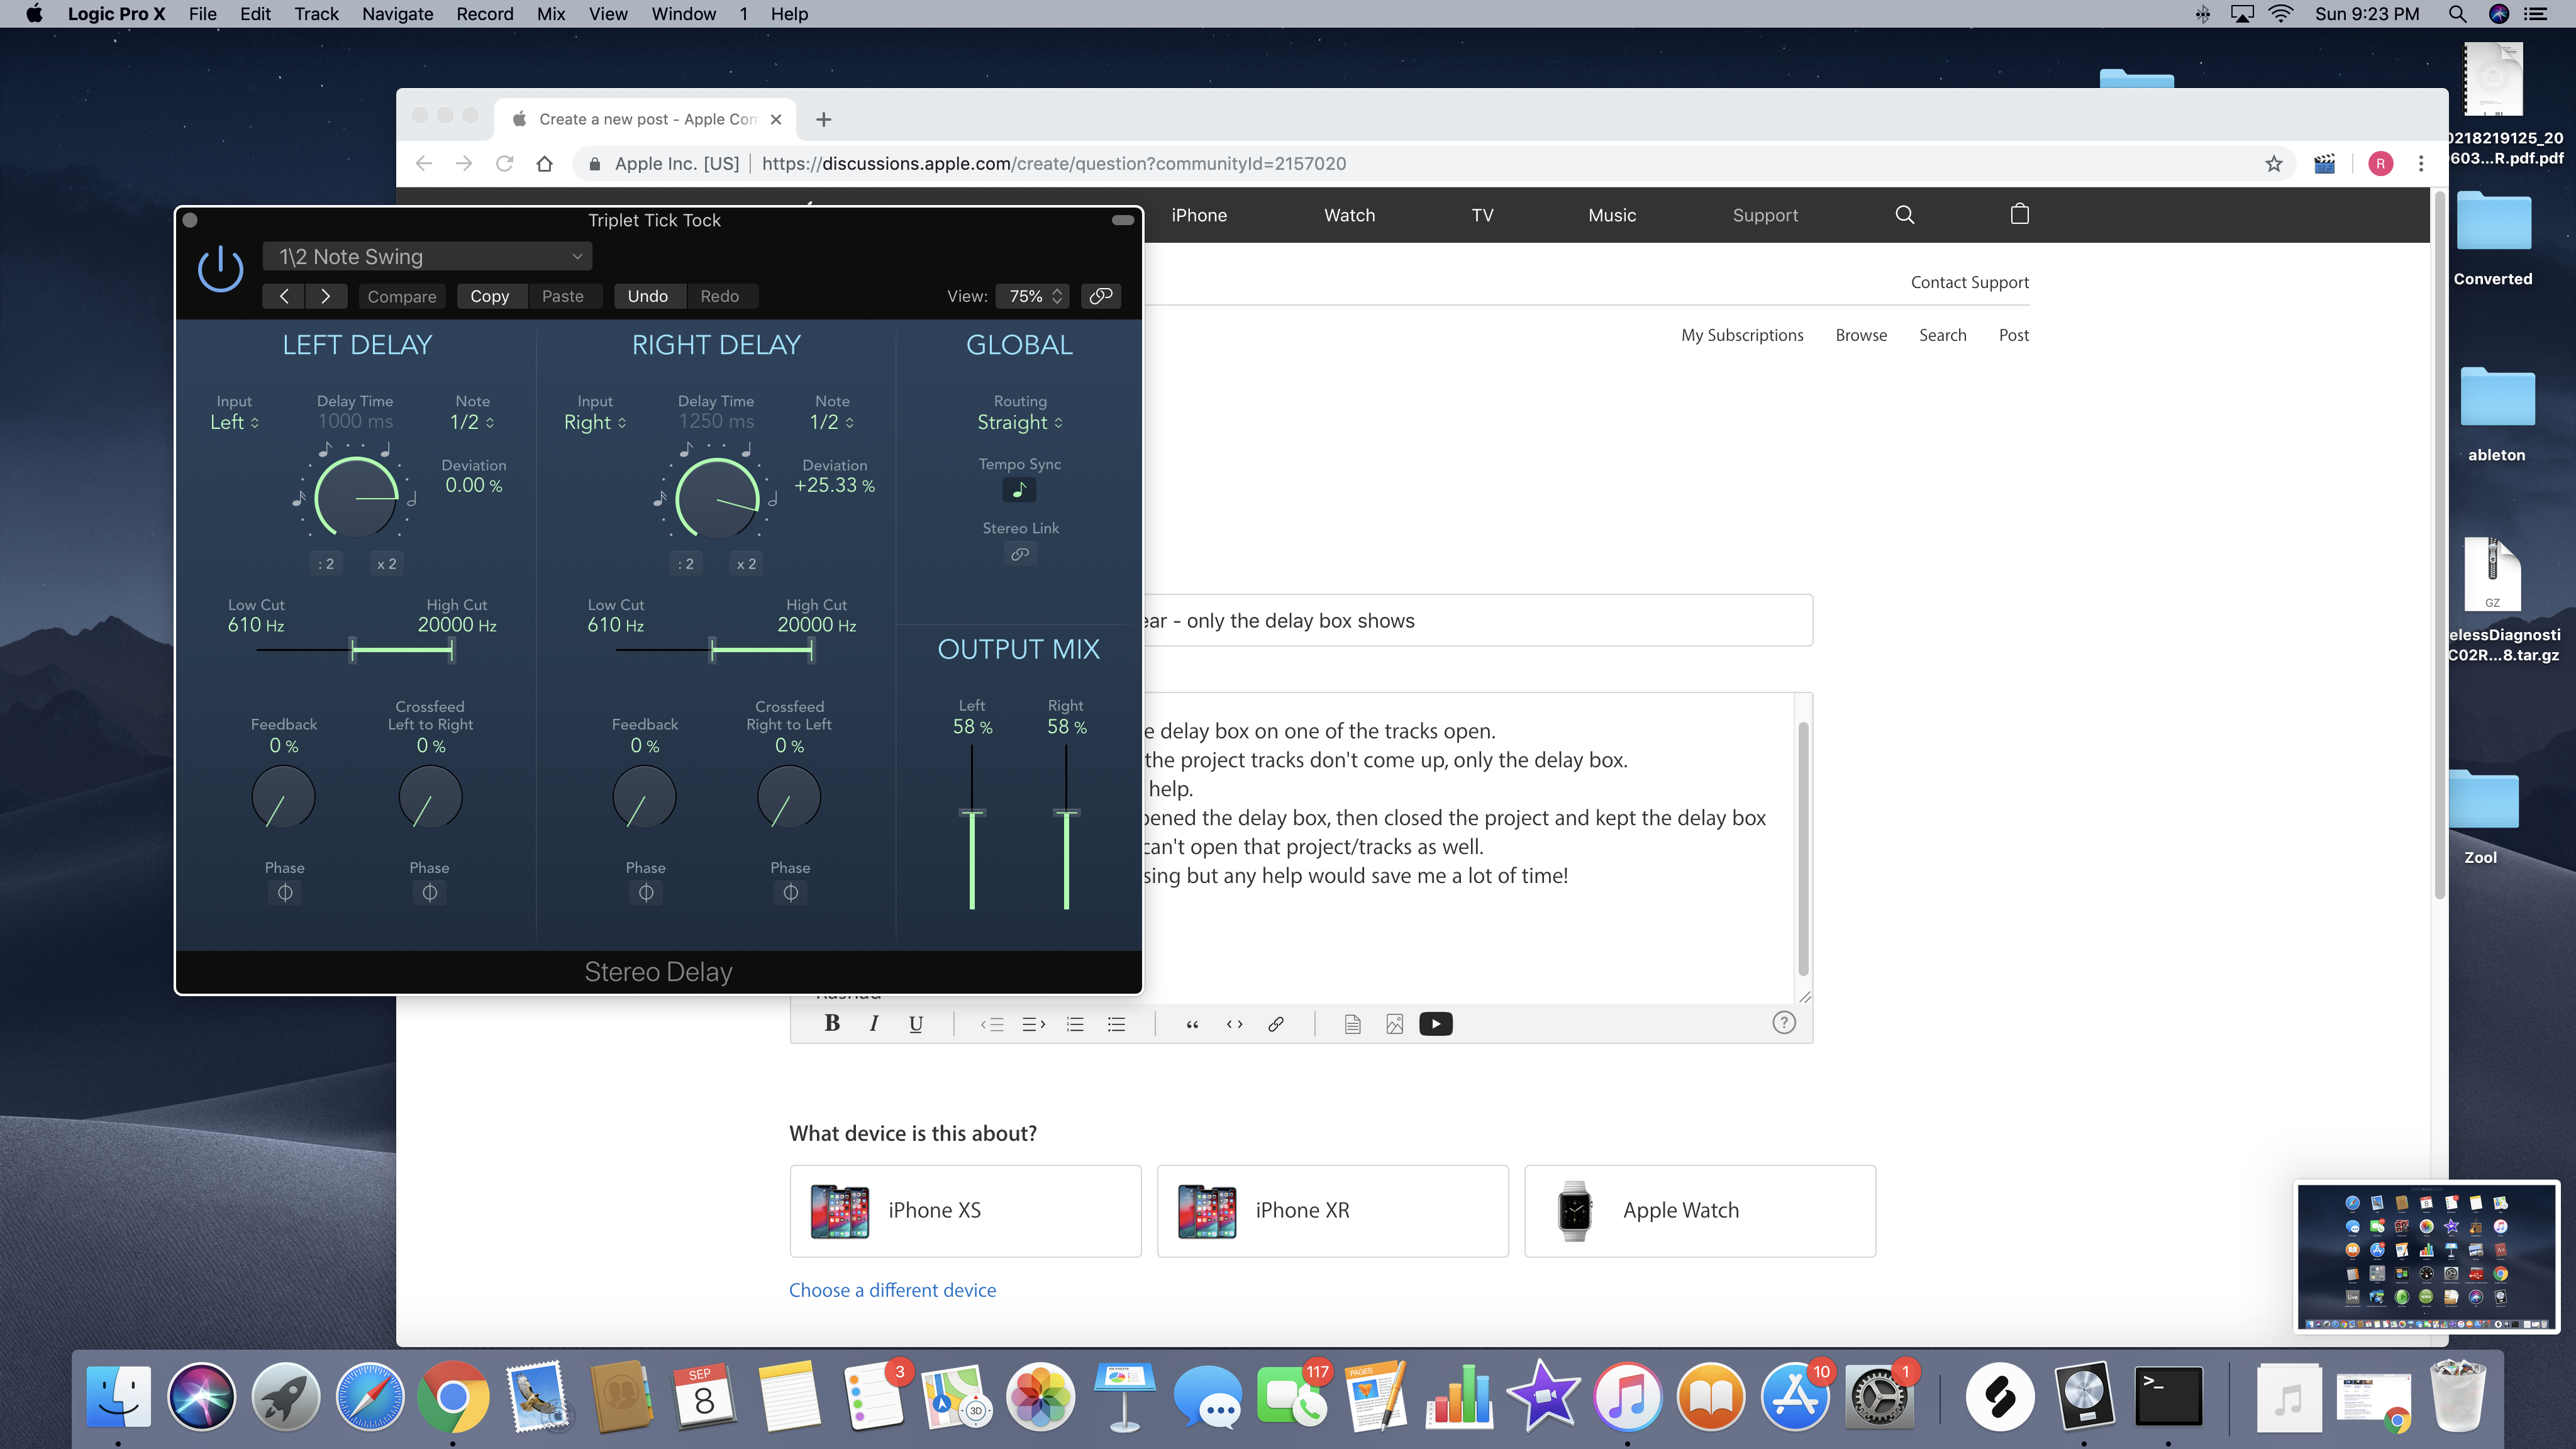
Task: Select the iPhone XR device card
Action: (1332, 1210)
